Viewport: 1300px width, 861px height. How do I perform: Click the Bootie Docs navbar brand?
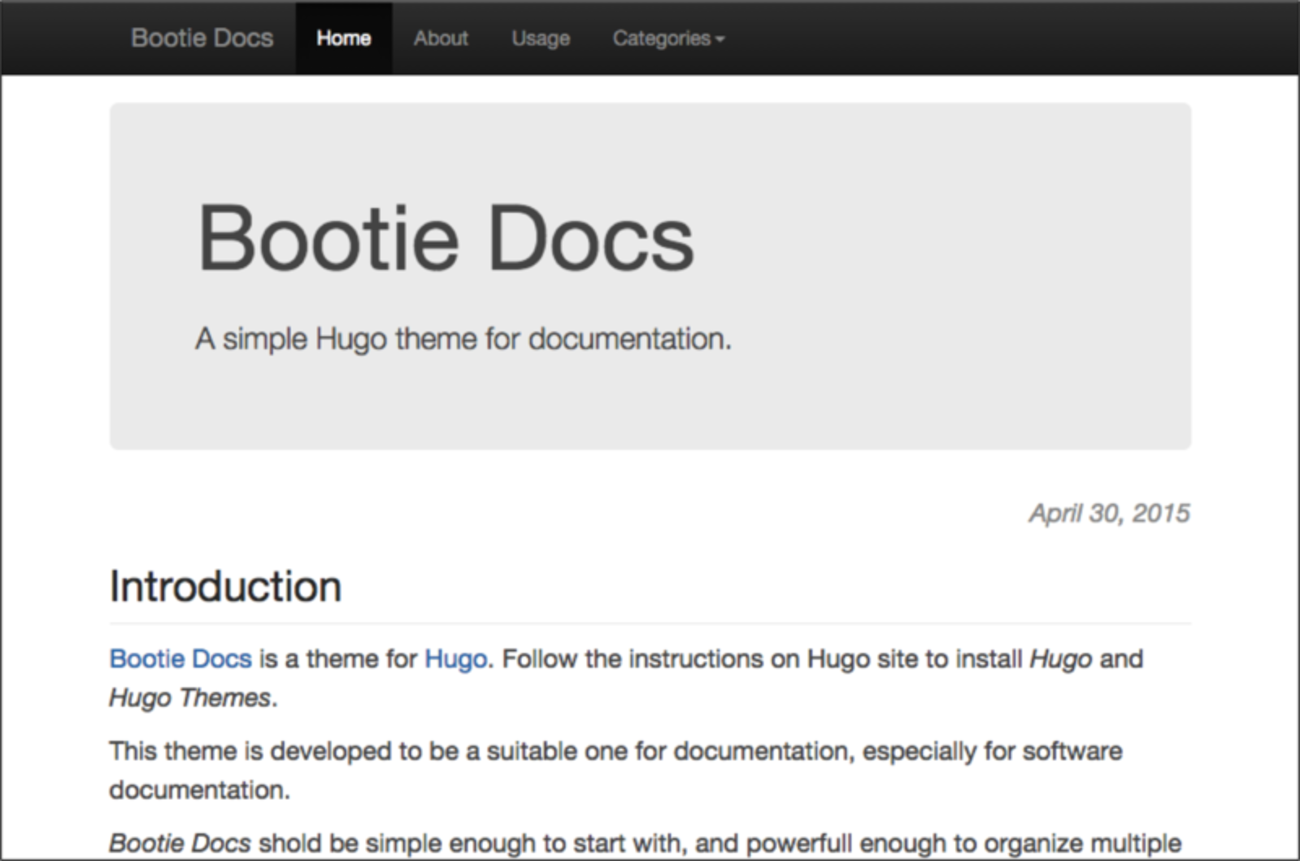coord(202,38)
